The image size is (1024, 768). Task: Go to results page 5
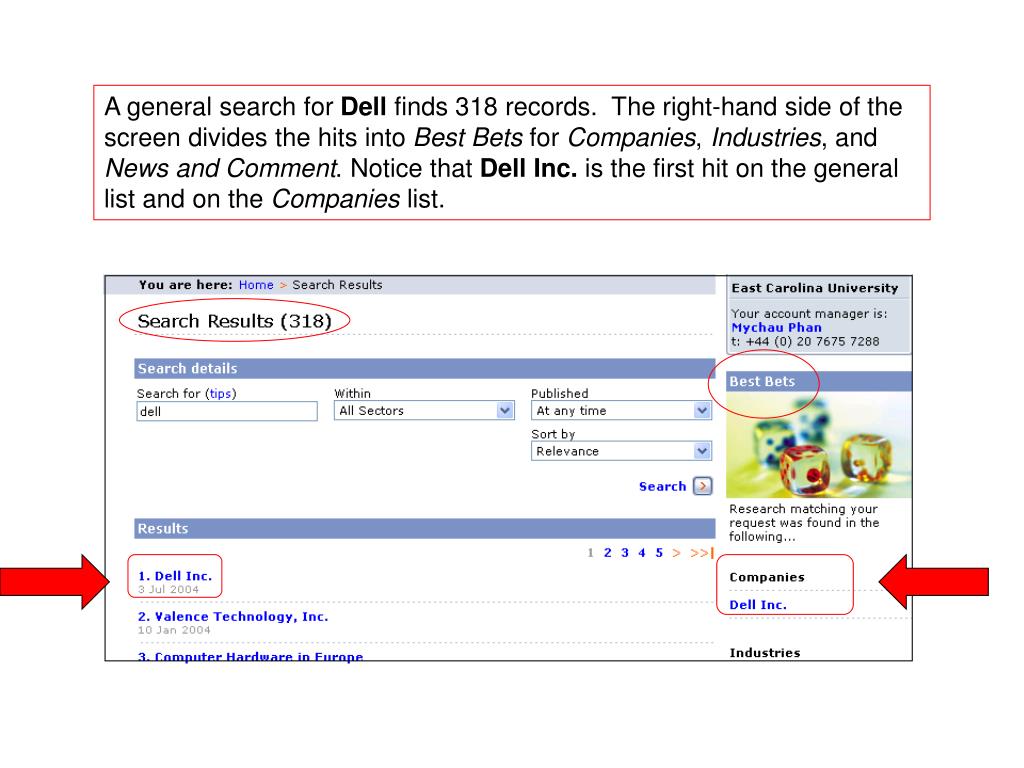(659, 553)
